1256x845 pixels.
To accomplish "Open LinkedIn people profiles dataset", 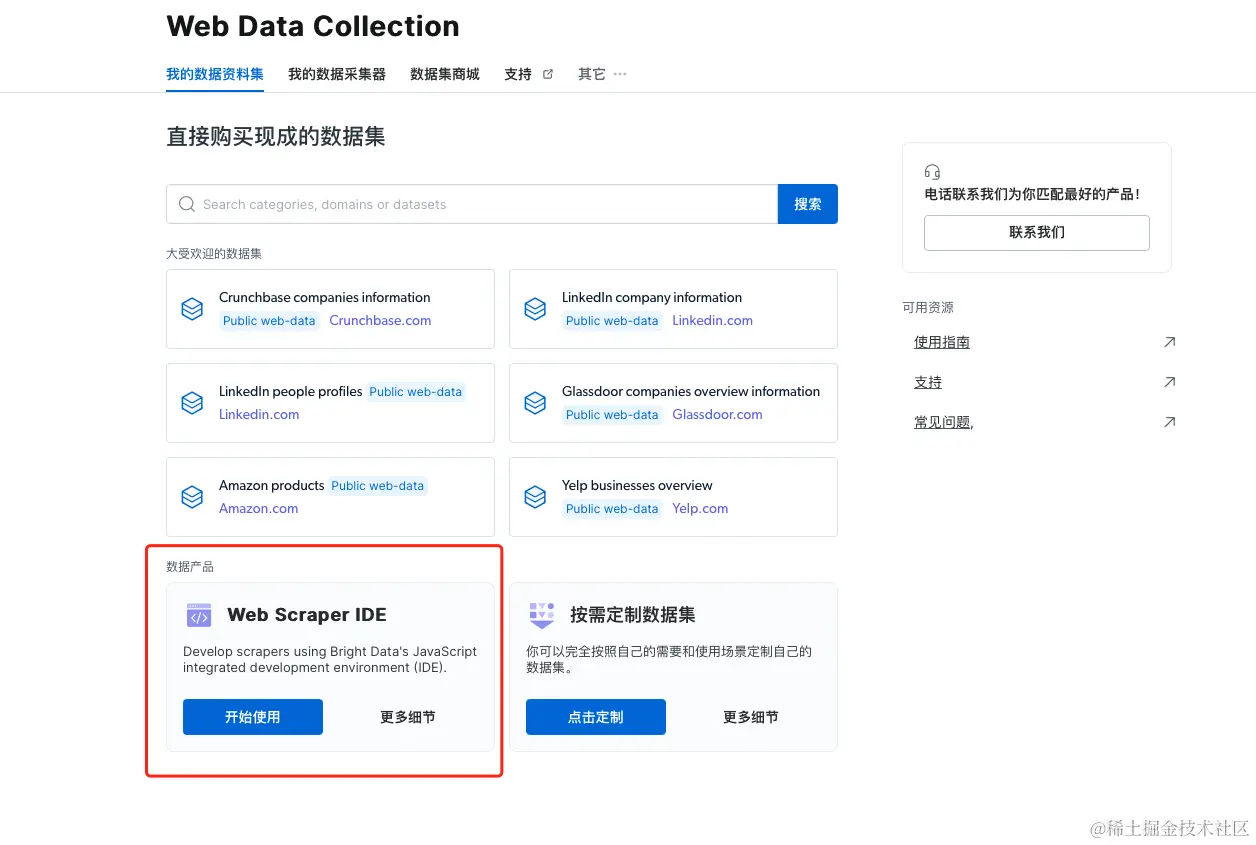I will [291, 391].
